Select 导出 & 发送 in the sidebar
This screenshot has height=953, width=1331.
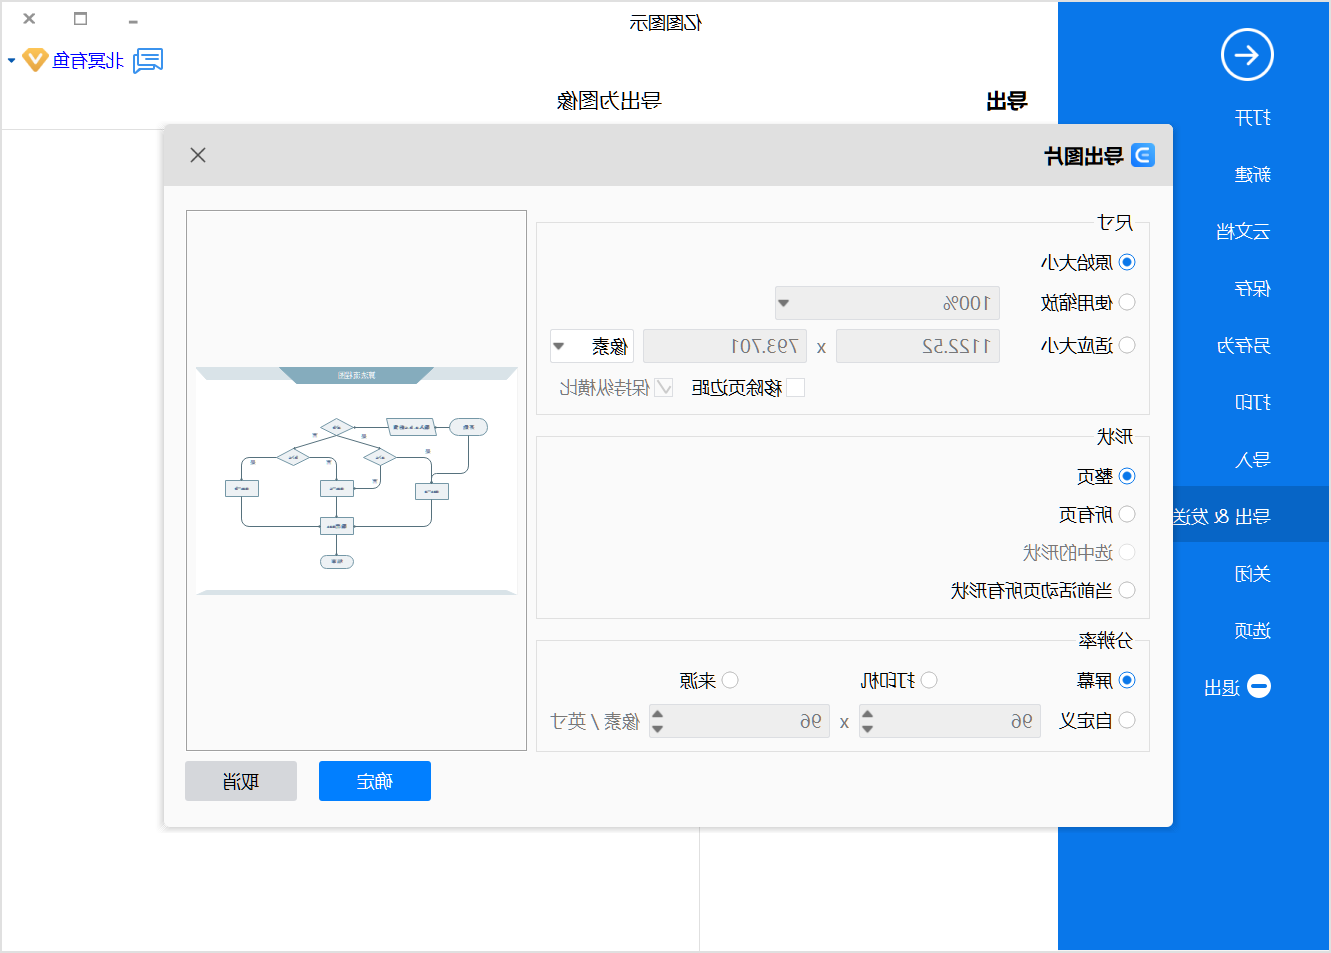point(1221,517)
